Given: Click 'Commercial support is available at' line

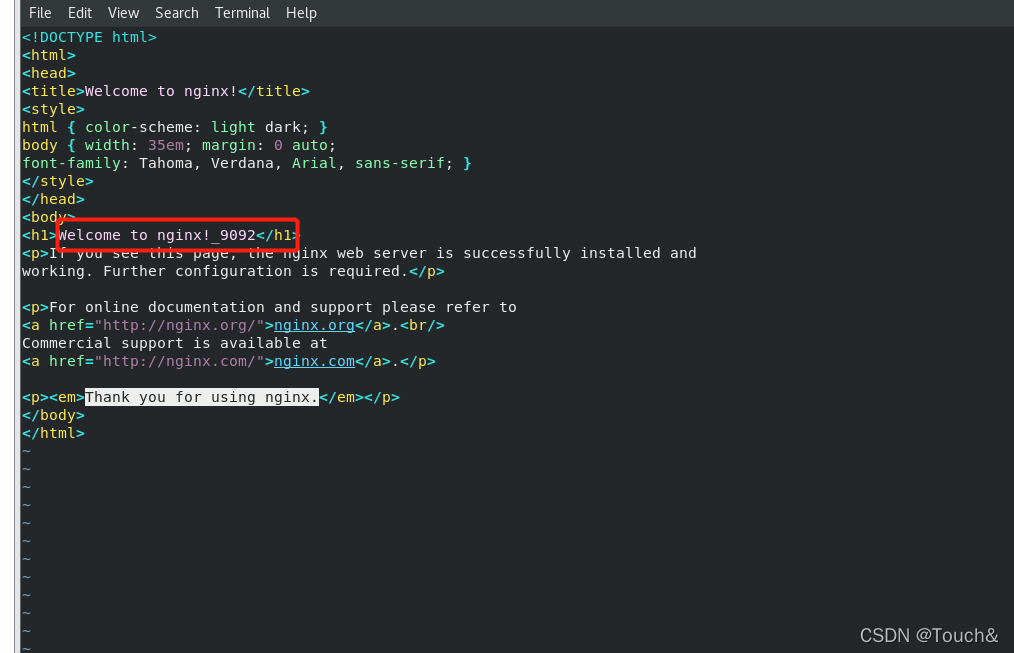Looking at the screenshot, I should tap(175, 343).
